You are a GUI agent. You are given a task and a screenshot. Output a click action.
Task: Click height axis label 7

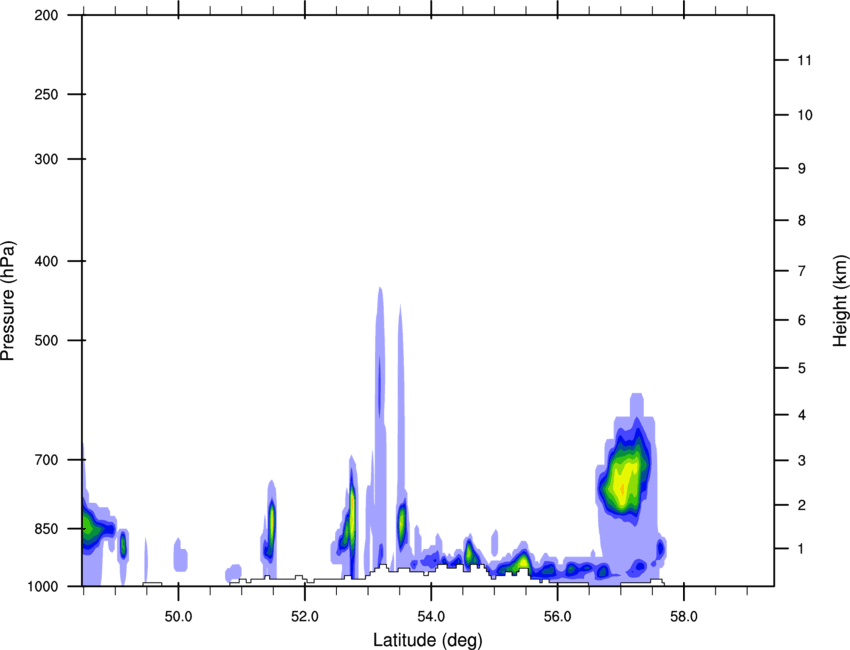[x=802, y=271]
